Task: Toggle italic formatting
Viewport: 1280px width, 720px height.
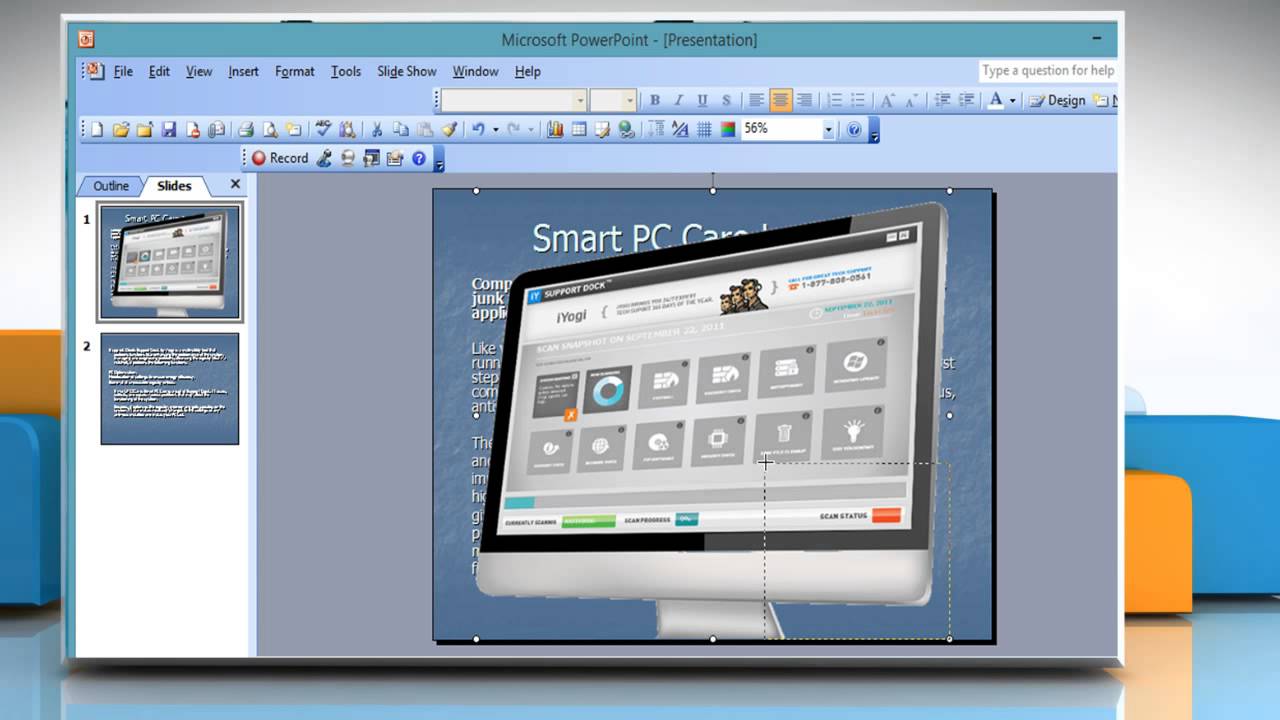Action: pyautogui.click(x=678, y=100)
